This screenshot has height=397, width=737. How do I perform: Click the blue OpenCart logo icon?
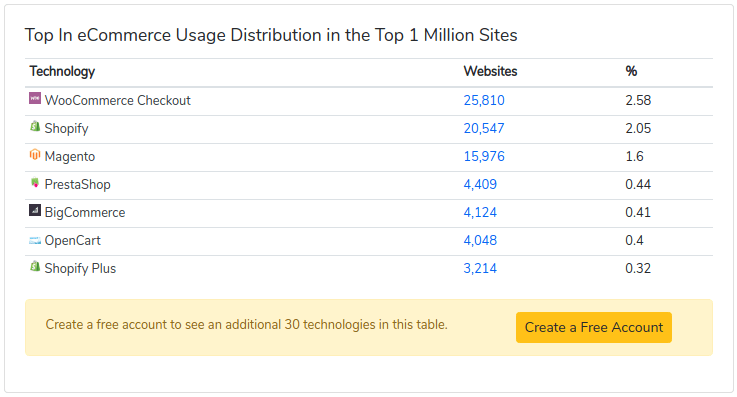tap(35, 241)
